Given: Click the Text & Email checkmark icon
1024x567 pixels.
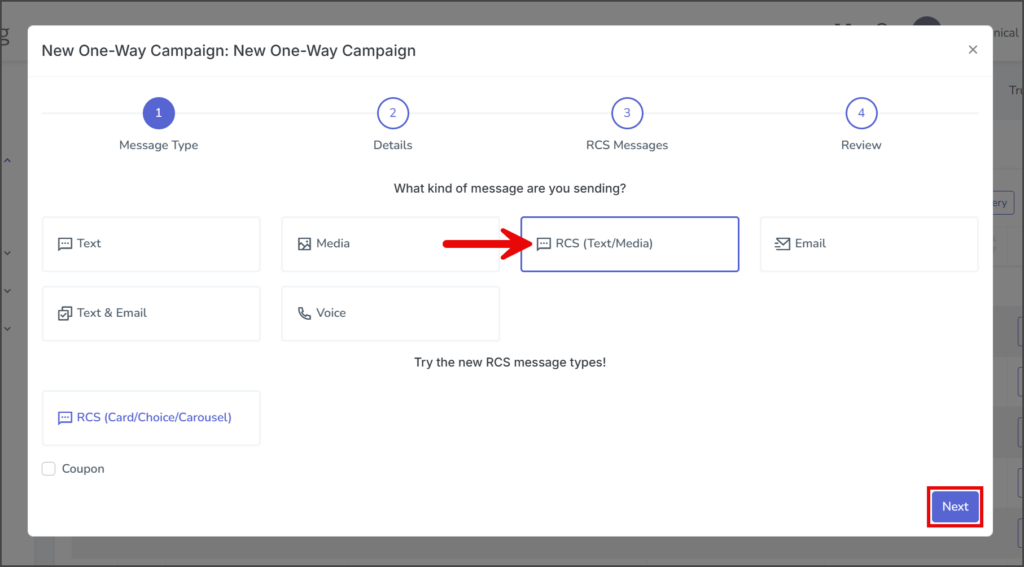Looking at the screenshot, I should coord(65,314).
